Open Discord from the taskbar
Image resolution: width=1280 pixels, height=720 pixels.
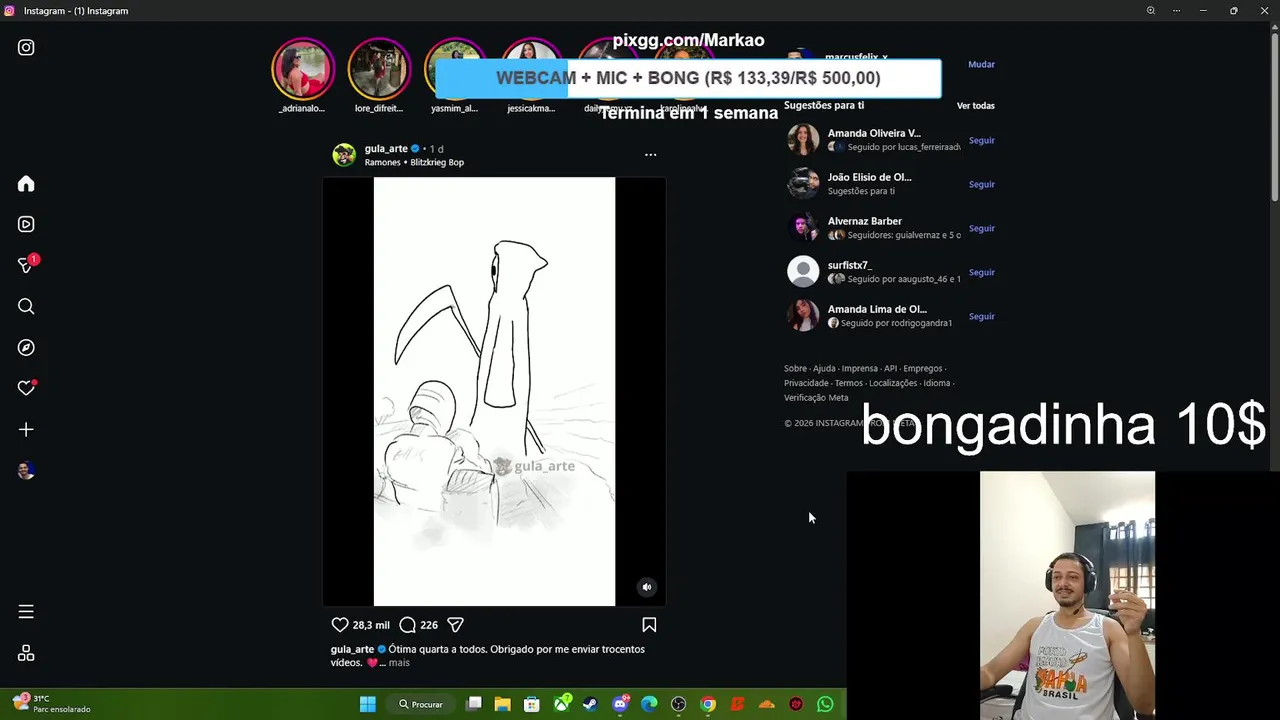(620, 704)
